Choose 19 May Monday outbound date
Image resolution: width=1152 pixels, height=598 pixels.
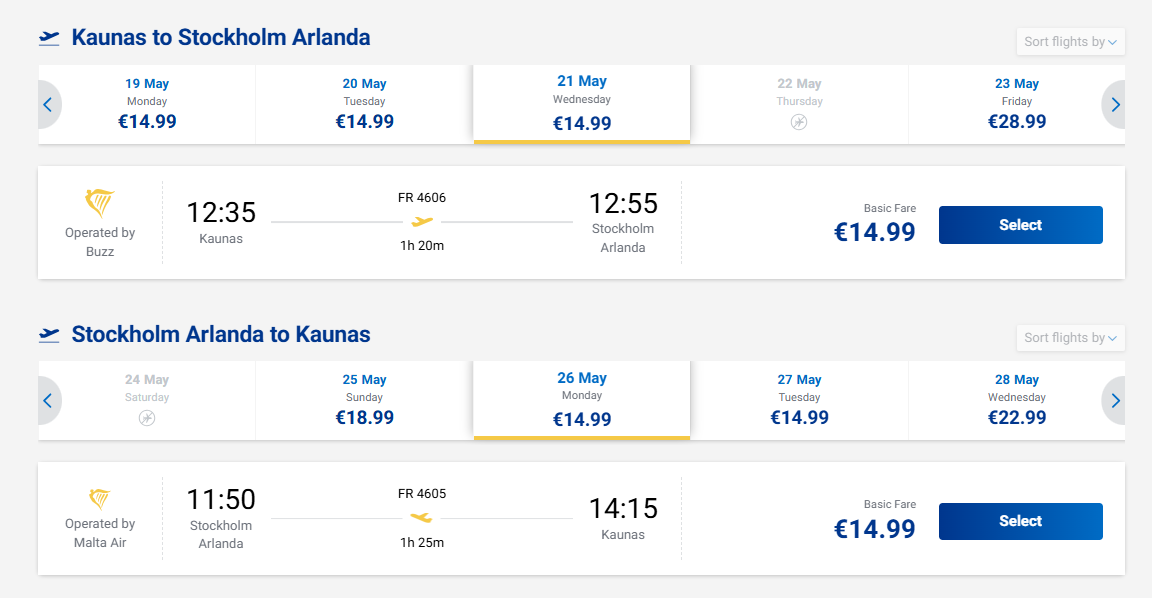pos(147,104)
